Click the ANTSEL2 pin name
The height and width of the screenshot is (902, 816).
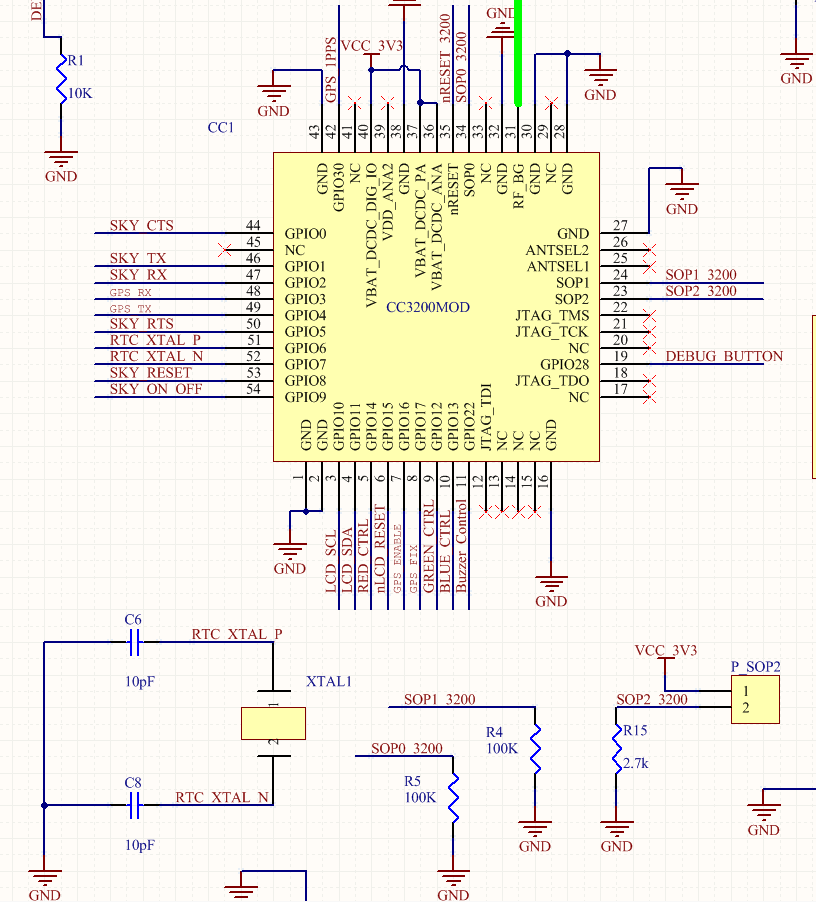tap(557, 250)
